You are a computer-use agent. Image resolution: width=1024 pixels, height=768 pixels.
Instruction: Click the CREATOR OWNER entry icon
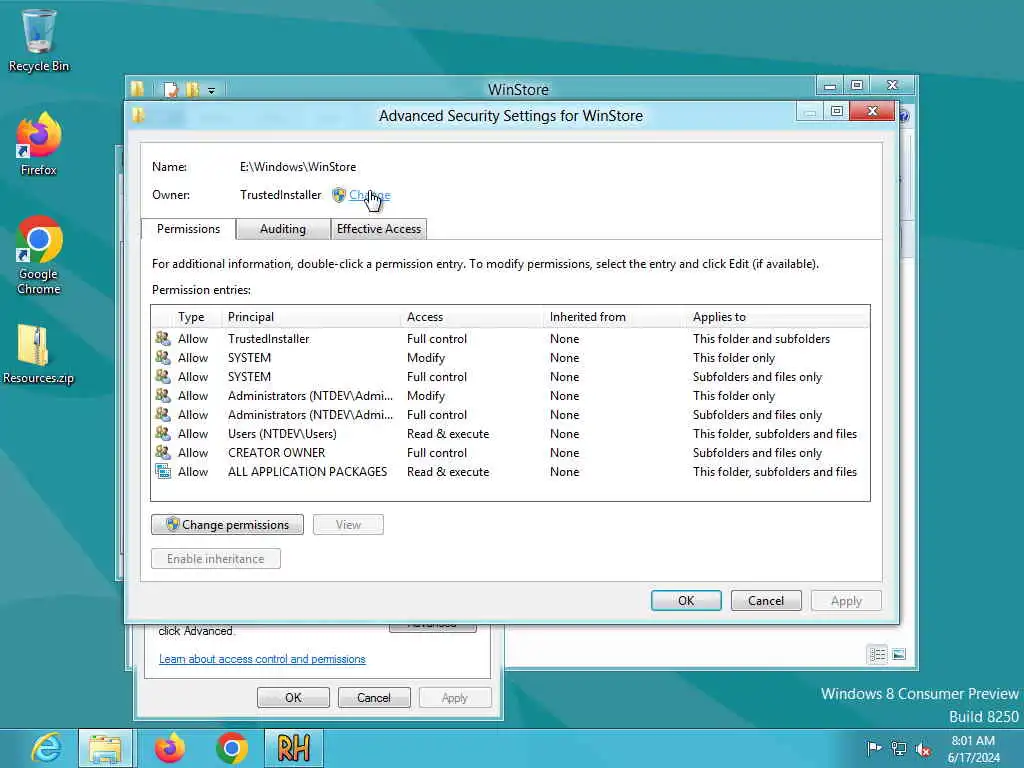pos(163,452)
